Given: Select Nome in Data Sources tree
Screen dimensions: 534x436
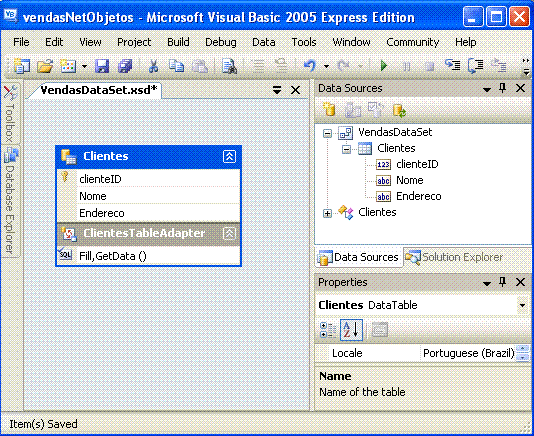Looking at the screenshot, I should click(x=410, y=180).
